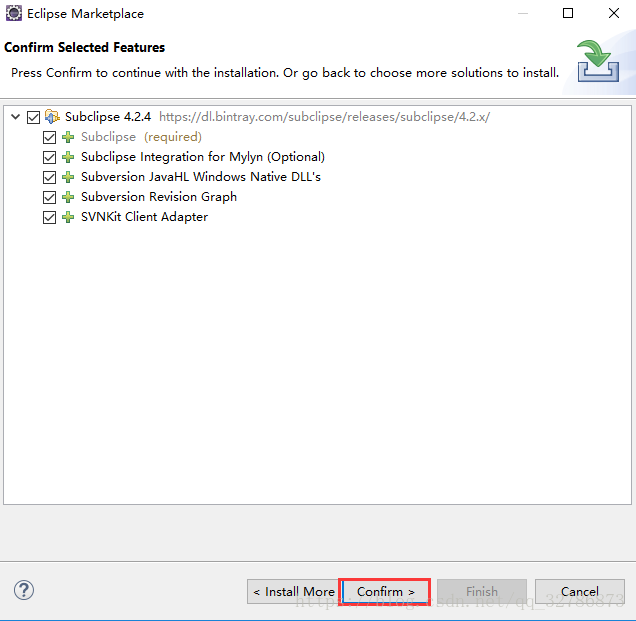Viewport: 636px width, 621px height.
Task: Click the green plus icon beside Subclipse (required)
Action: [x=68, y=137]
